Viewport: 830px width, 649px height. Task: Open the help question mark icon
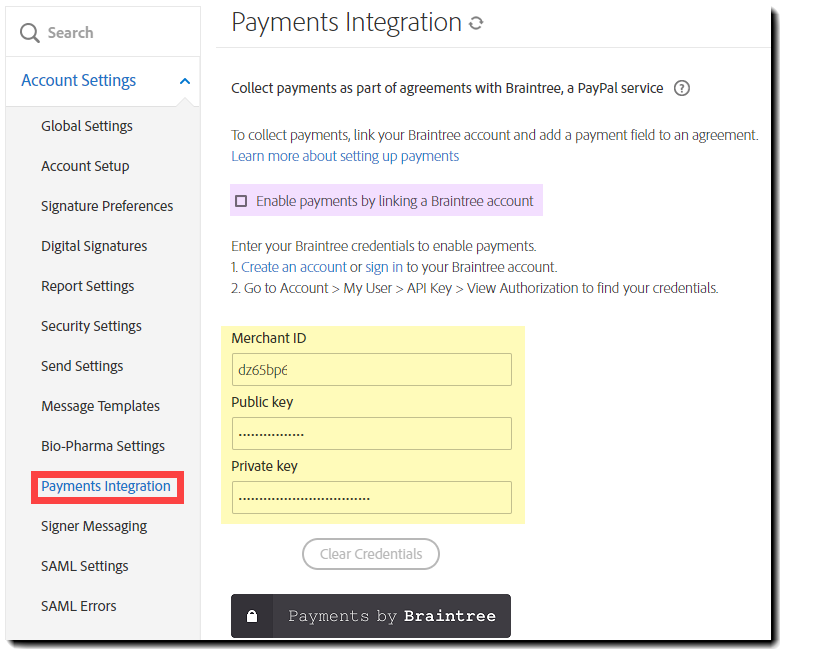pos(682,88)
